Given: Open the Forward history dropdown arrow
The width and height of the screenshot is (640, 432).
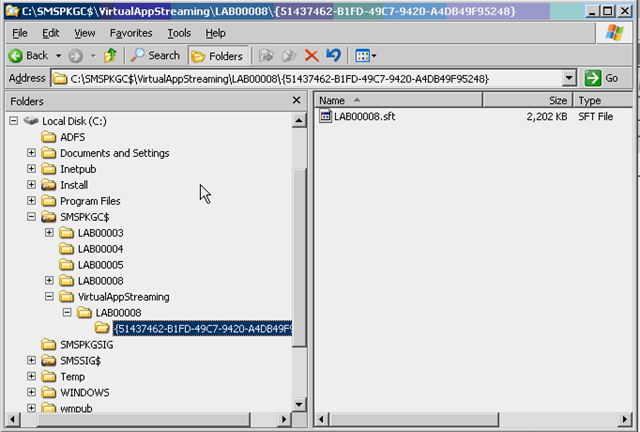Looking at the screenshot, I should pyautogui.click(x=93, y=56).
